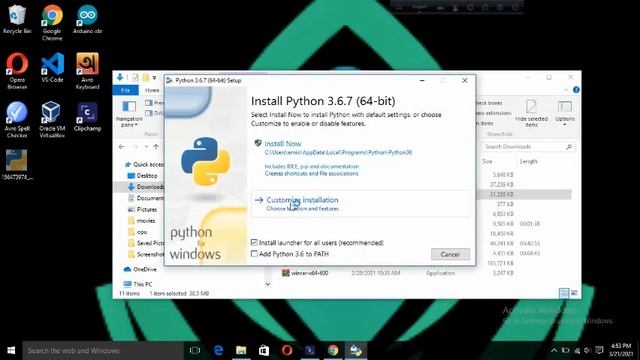Enable Add Python 3.6 to PATH
Image resolution: width=640 pixels, height=360 pixels.
click(254, 253)
